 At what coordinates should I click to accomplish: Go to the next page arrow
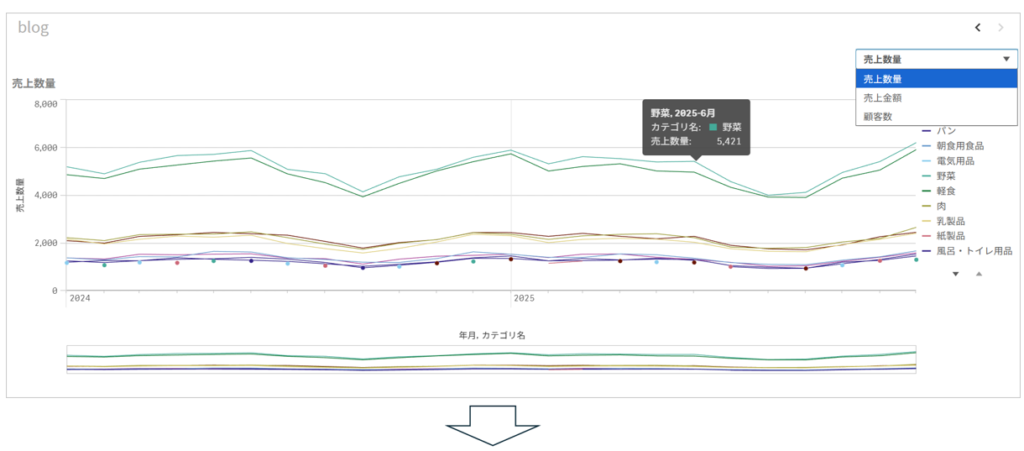[x=1001, y=28]
